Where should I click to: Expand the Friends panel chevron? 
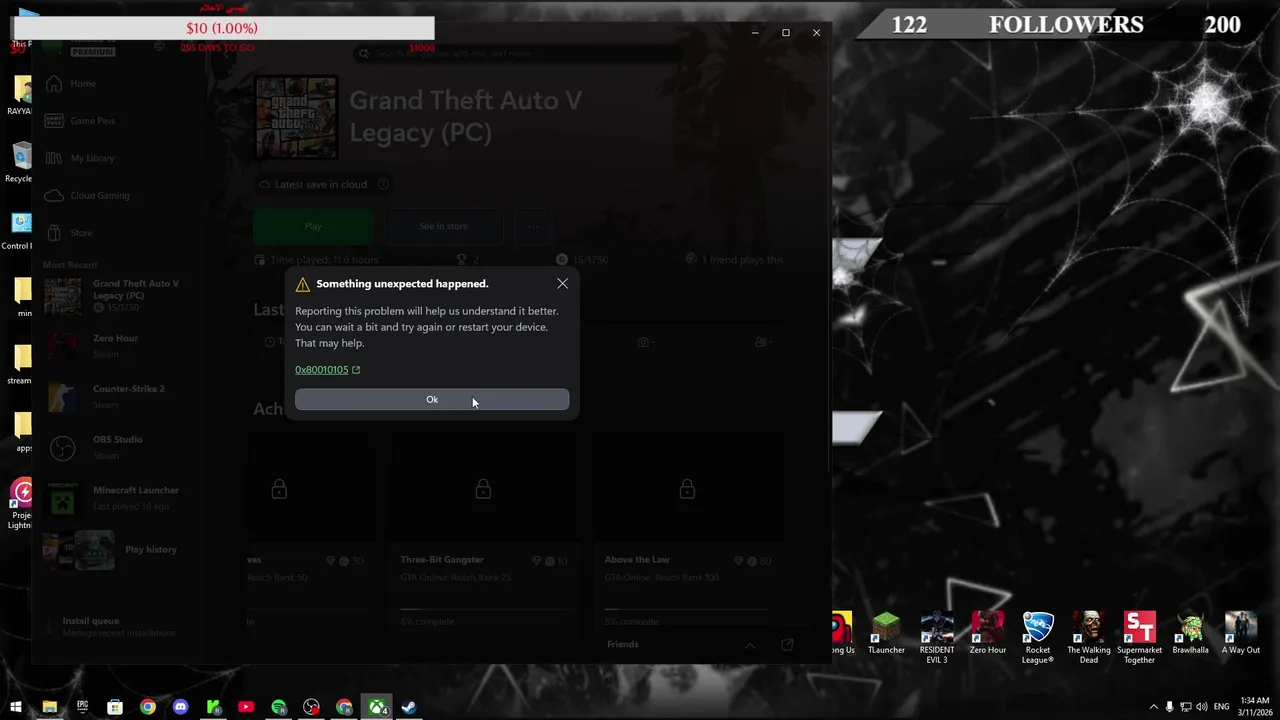749,645
